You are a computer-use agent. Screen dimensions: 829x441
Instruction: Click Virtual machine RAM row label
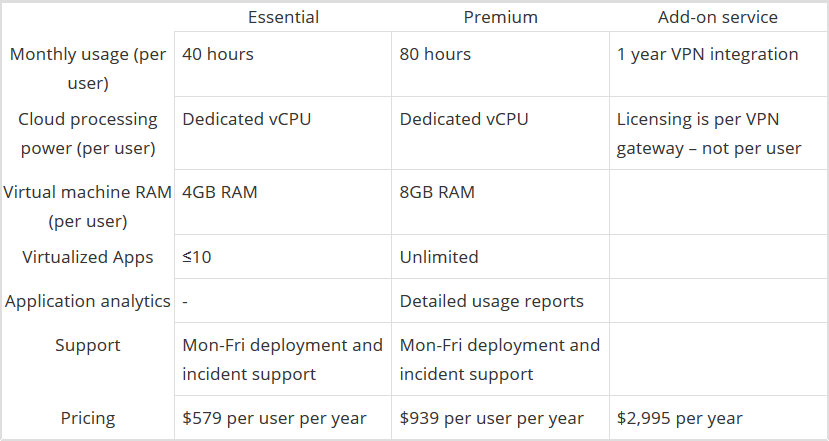pos(88,206)
